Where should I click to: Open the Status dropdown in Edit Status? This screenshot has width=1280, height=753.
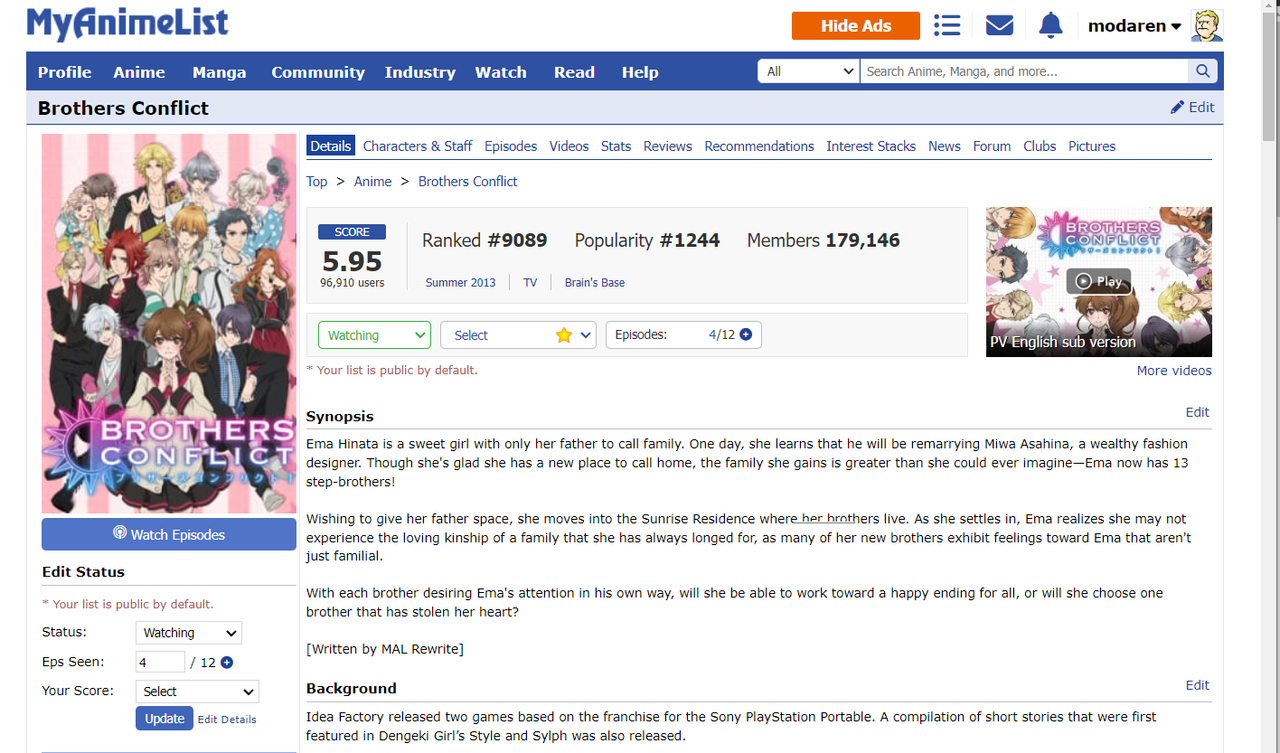pyautogui.click(x=189, y=633)
